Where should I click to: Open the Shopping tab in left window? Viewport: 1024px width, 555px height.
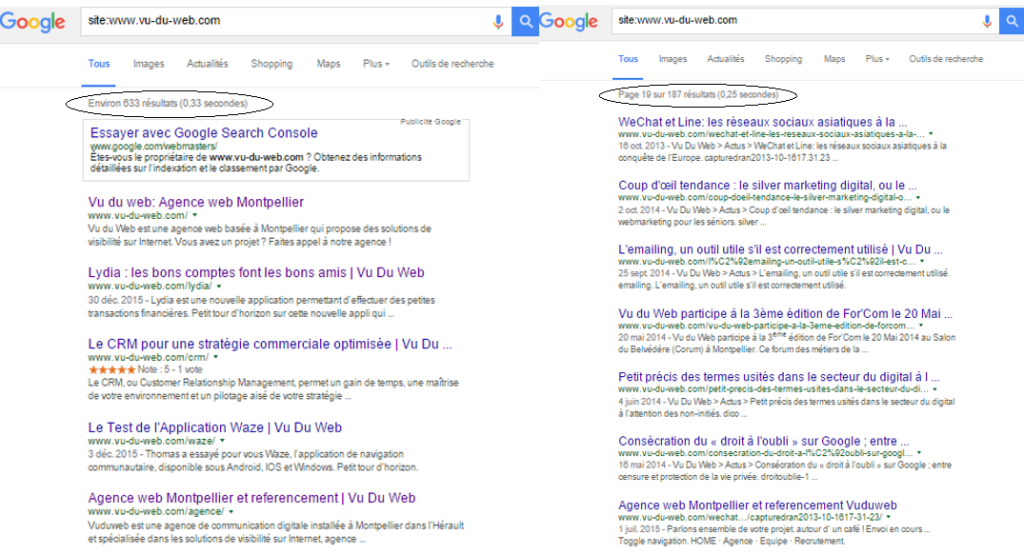272,64
